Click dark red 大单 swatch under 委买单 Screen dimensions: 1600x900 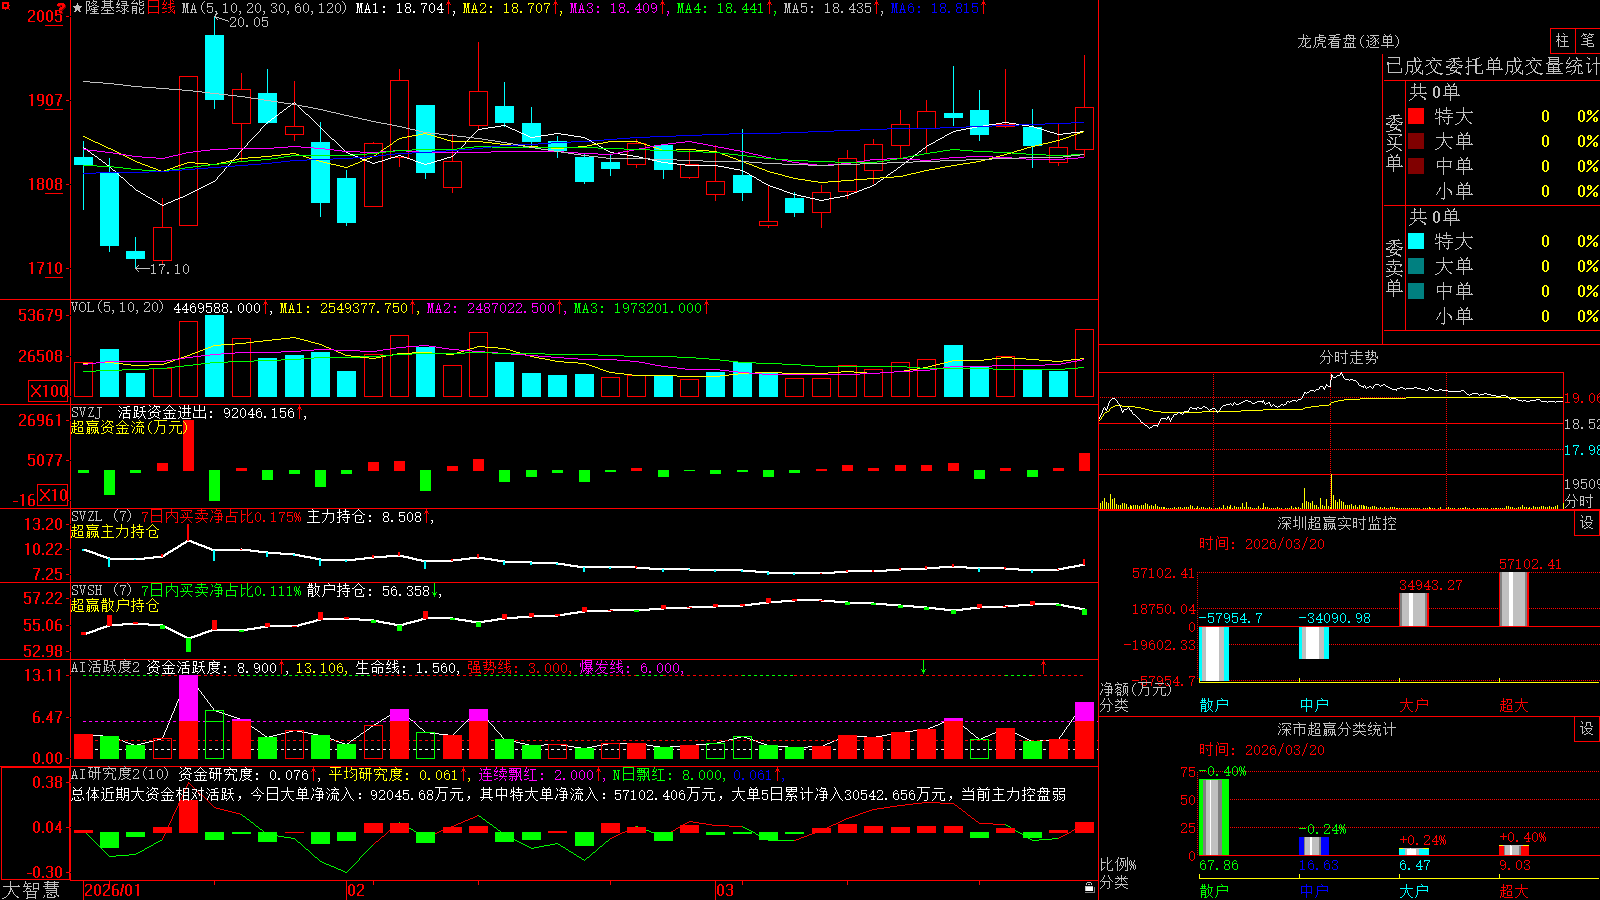pos(1416,141)
